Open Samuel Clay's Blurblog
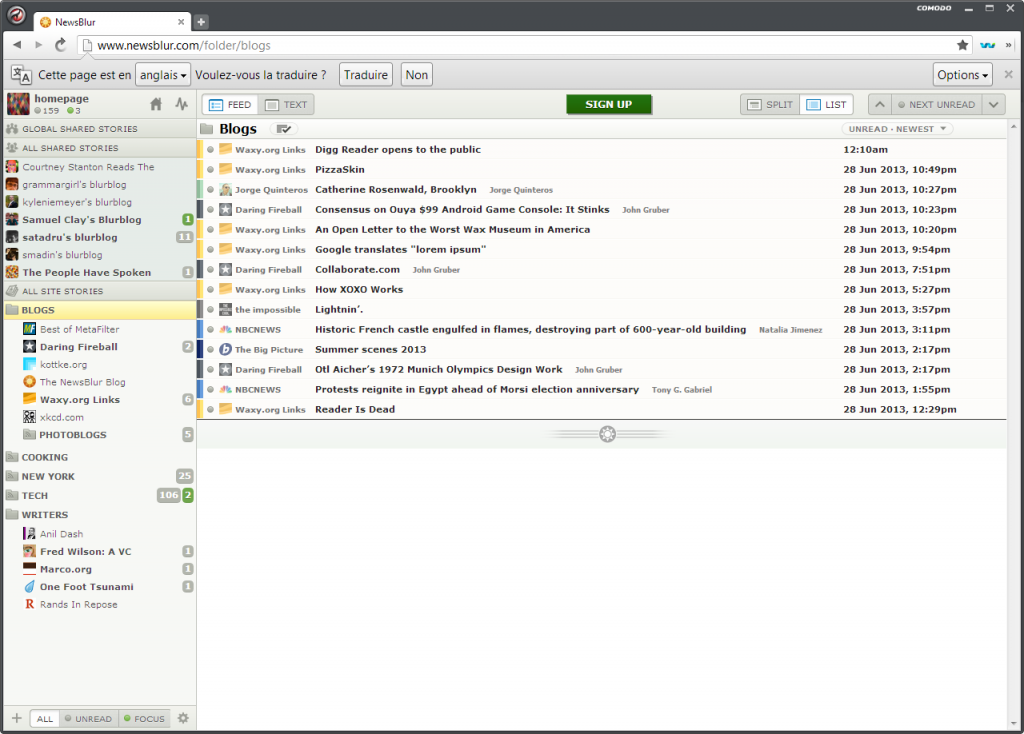1024x734 pixels. (99, 219)
